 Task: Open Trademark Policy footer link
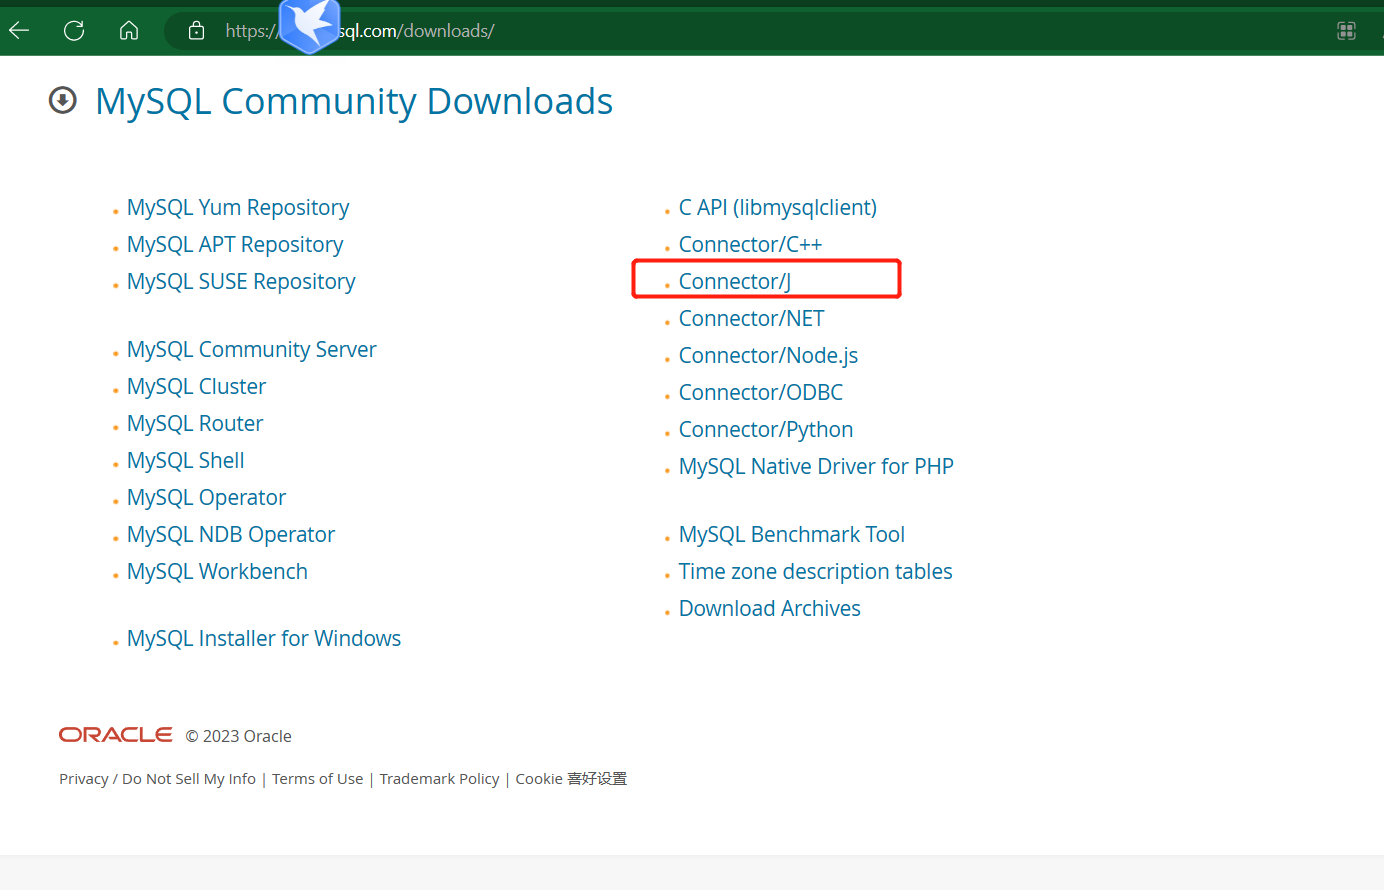point(440,779)
